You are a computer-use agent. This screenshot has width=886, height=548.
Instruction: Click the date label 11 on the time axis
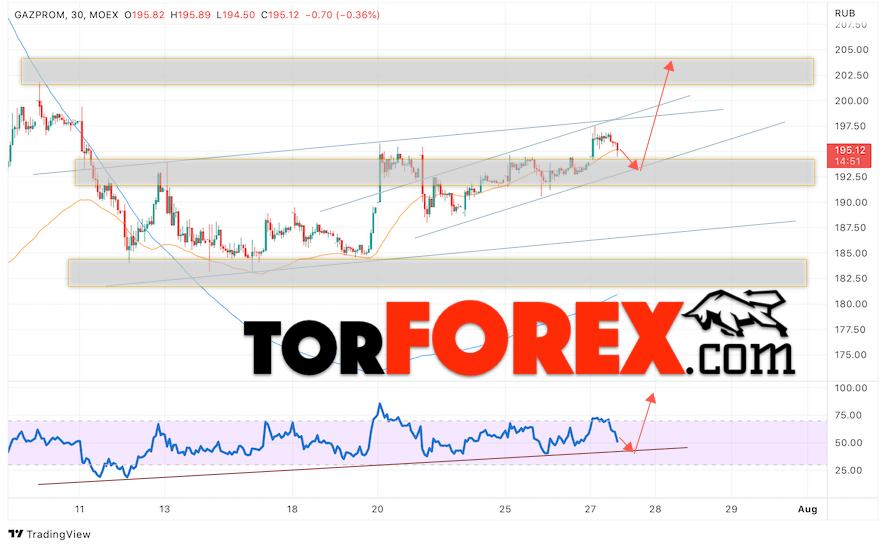pyautogui.click(x=80, y=509)
